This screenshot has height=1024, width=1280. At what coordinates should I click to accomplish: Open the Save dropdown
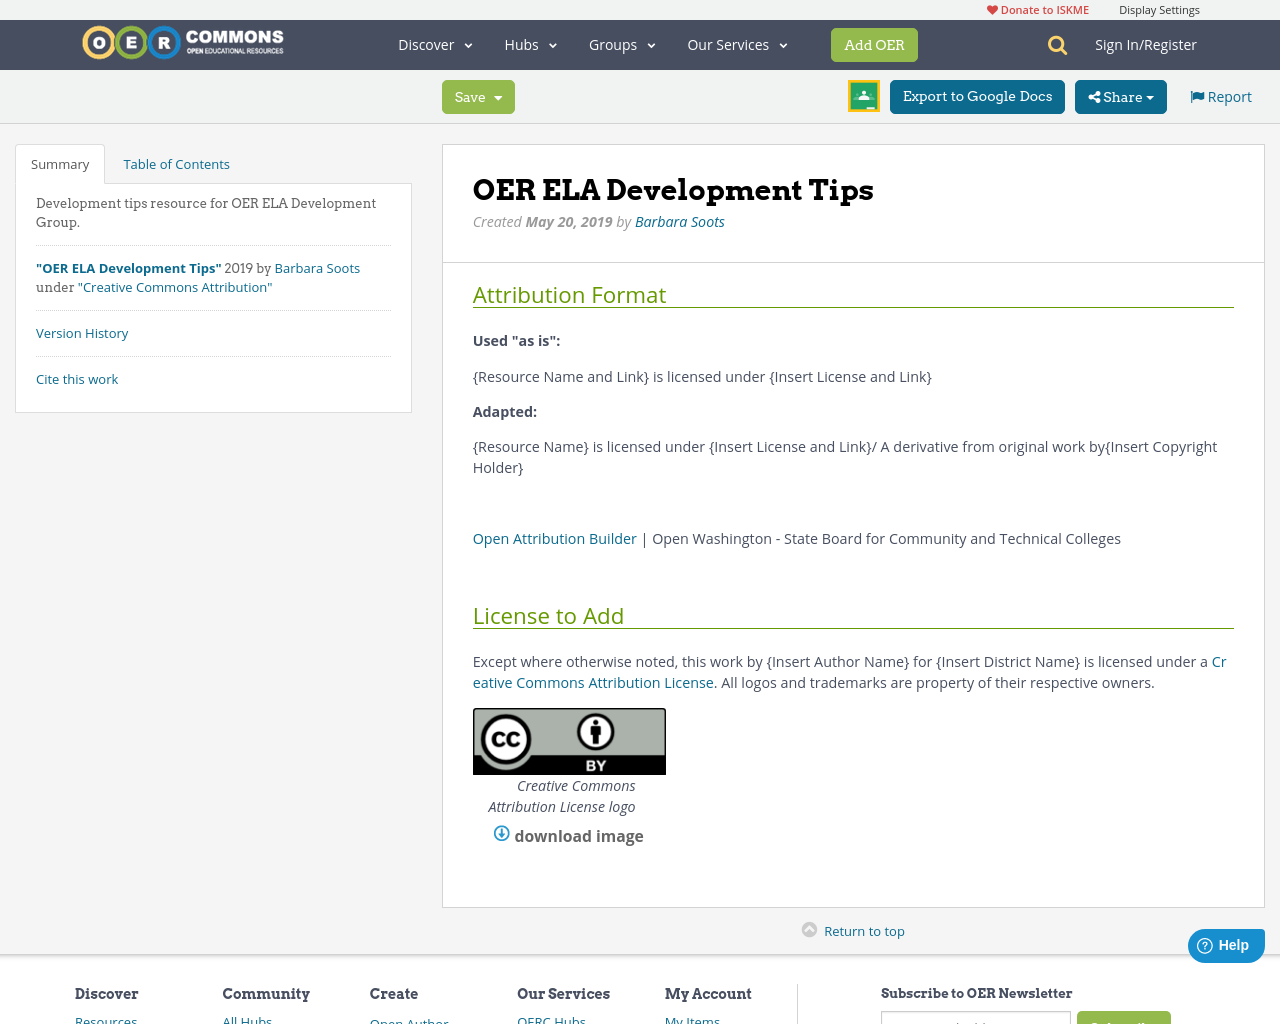tap(478, 97)
